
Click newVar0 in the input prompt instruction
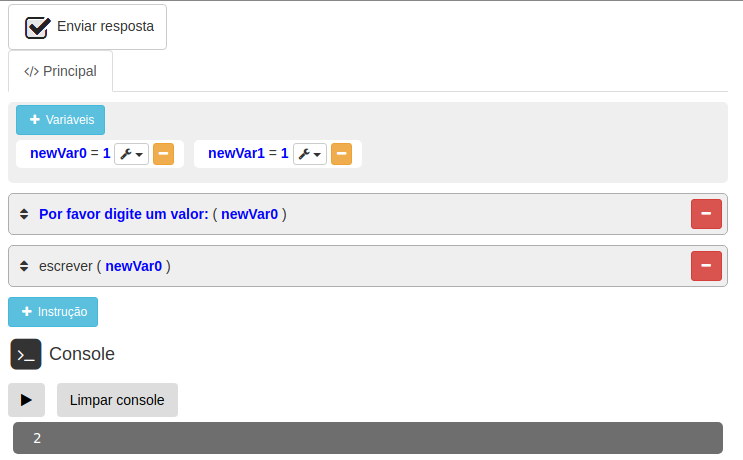[x=249, y=214]
